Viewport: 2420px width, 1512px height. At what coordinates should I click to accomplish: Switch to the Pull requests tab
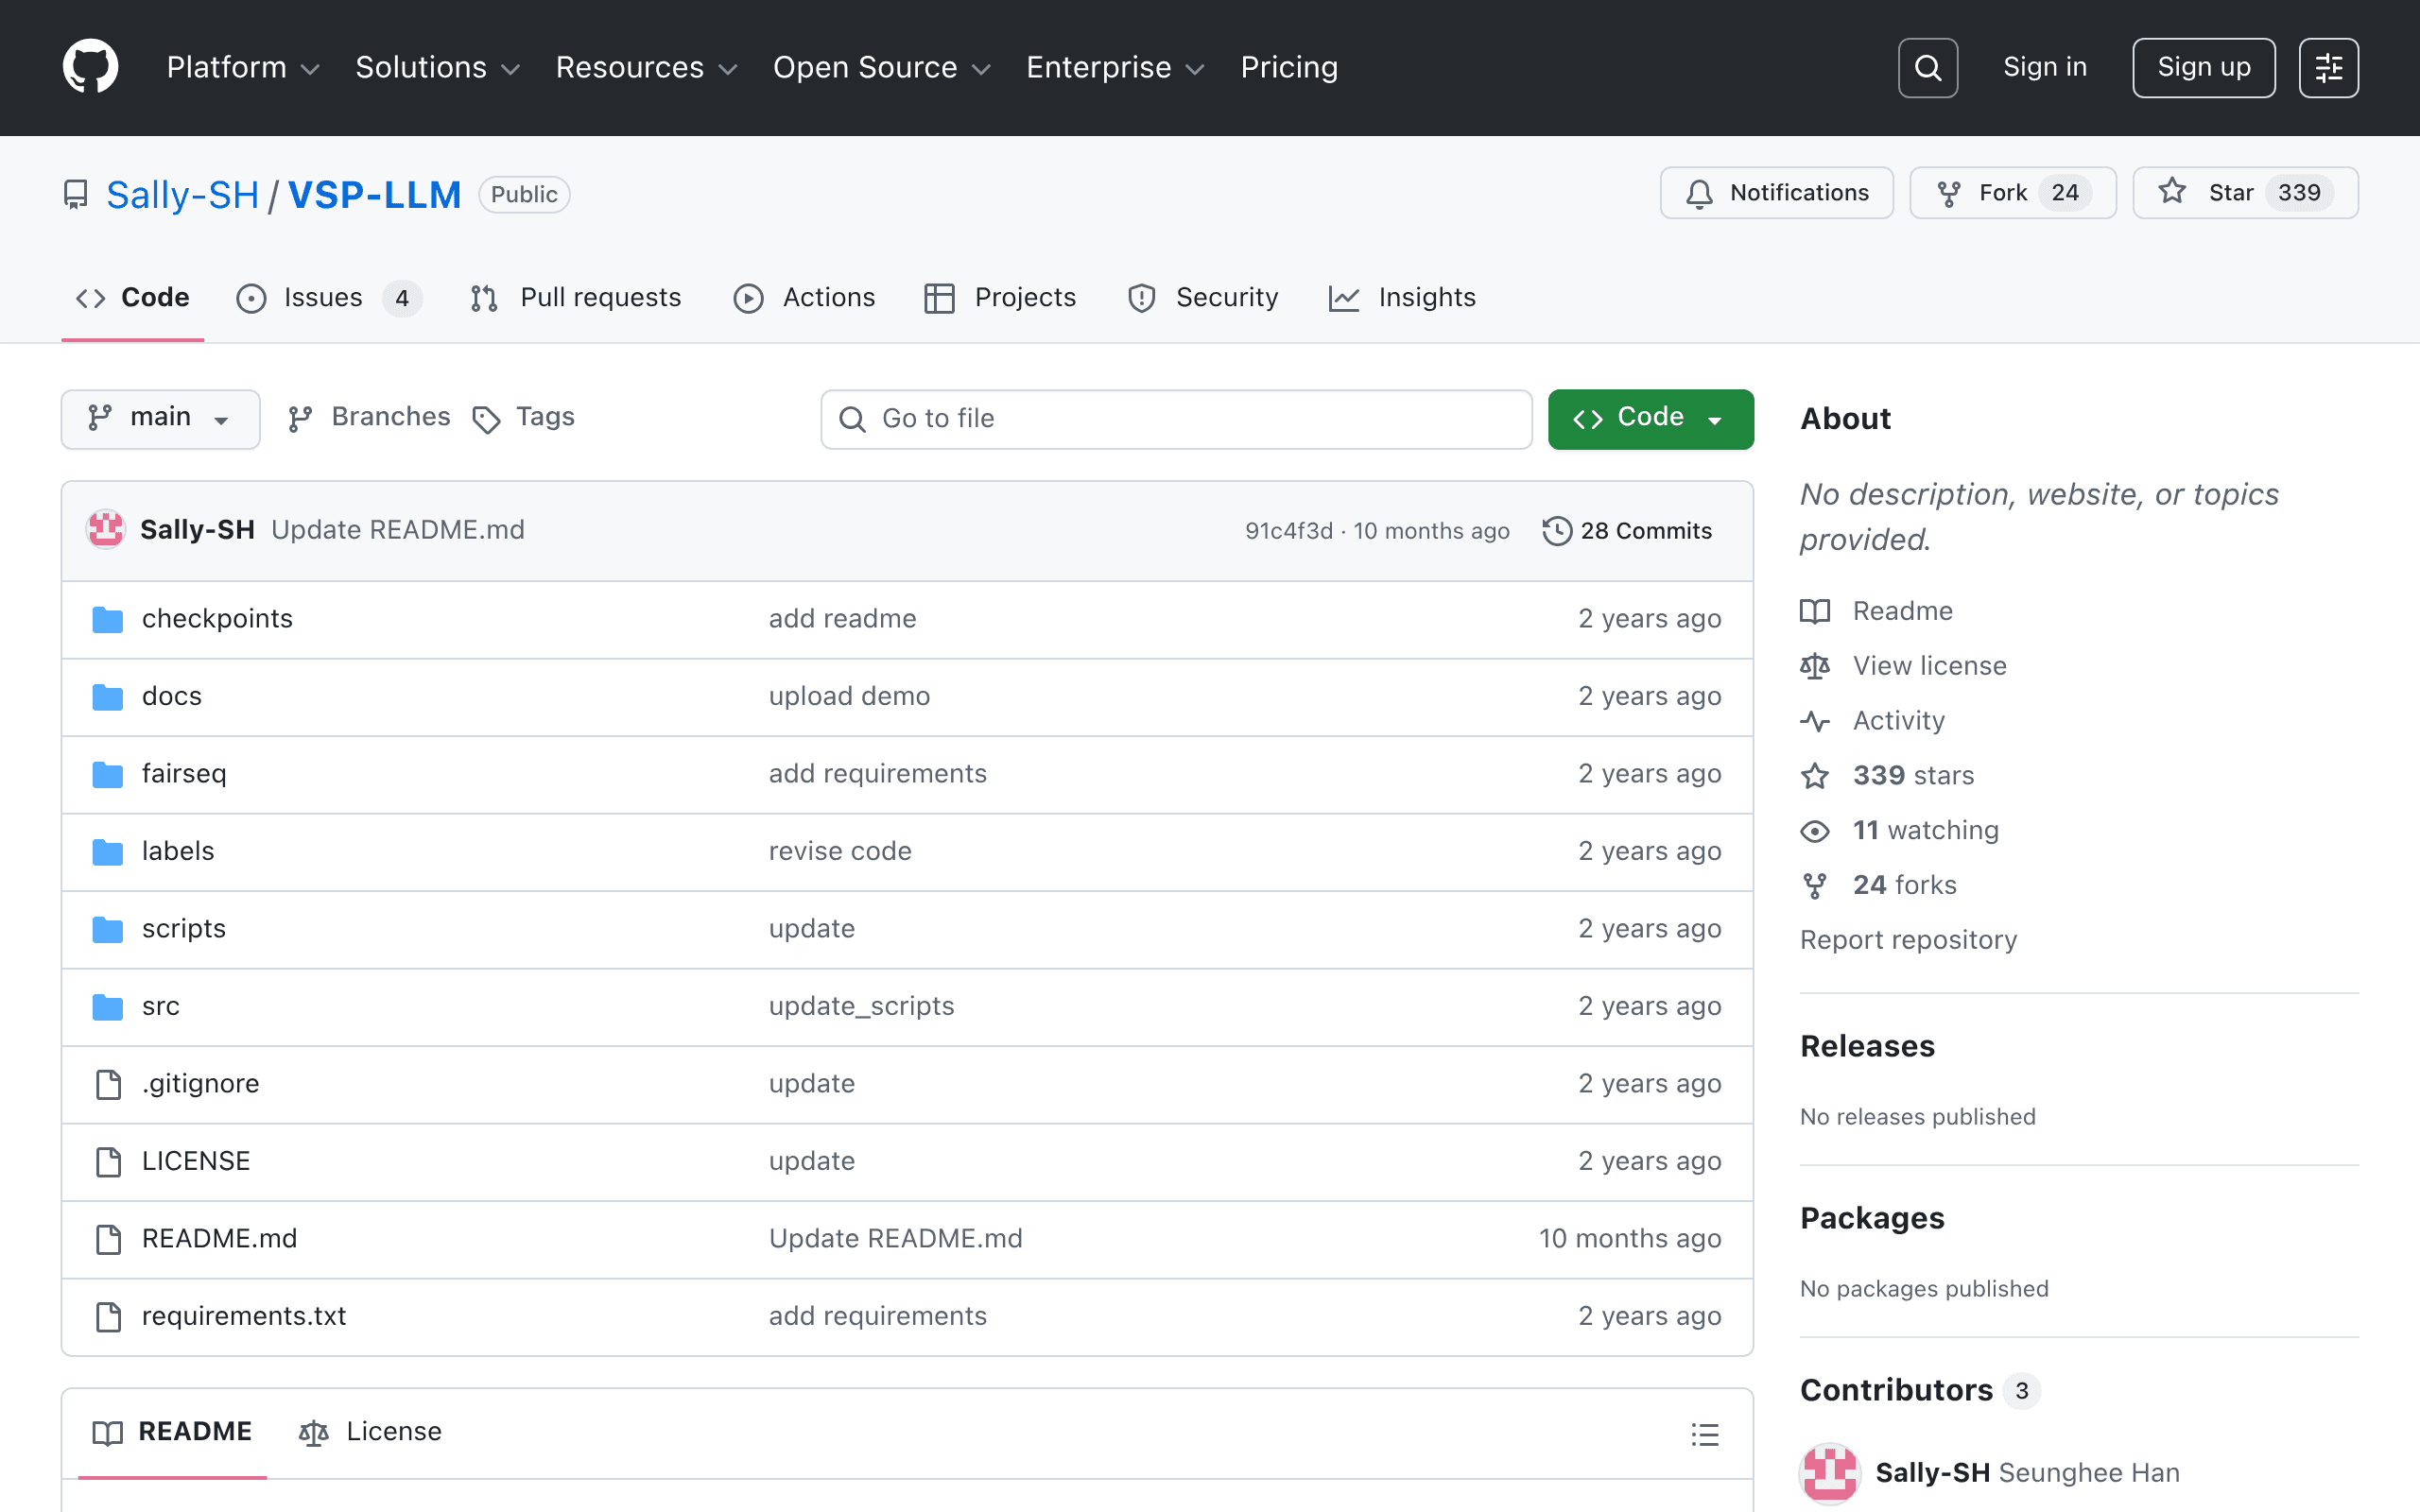tap(576, 298)
